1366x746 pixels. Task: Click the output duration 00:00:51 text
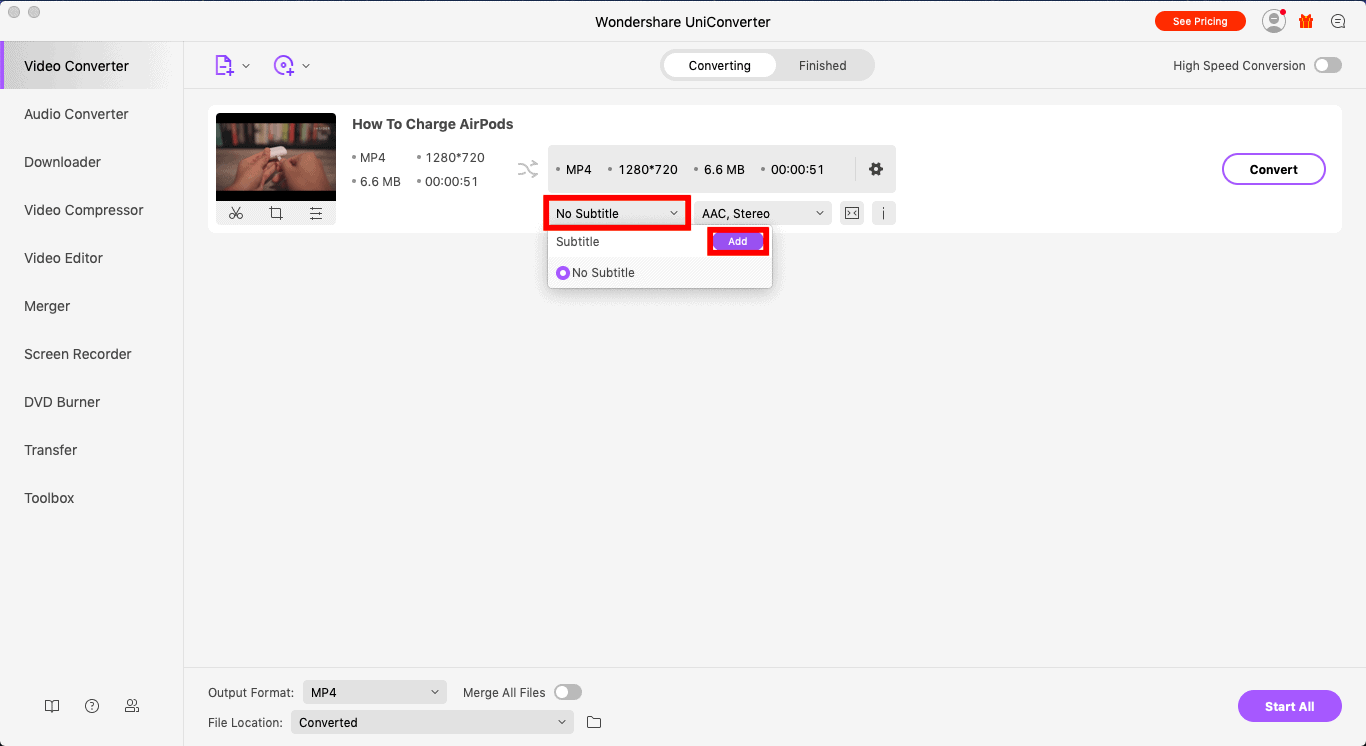[x=797, y=169]
